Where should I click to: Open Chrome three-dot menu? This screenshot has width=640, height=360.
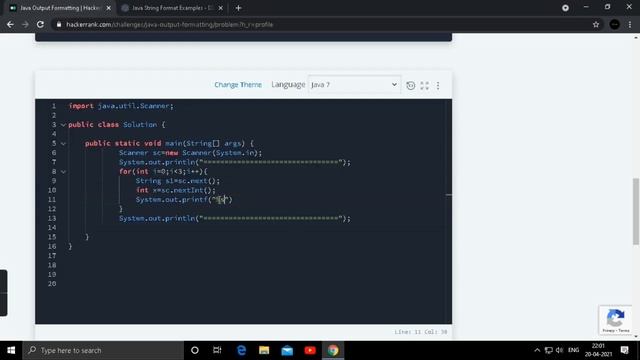point(630,24)
